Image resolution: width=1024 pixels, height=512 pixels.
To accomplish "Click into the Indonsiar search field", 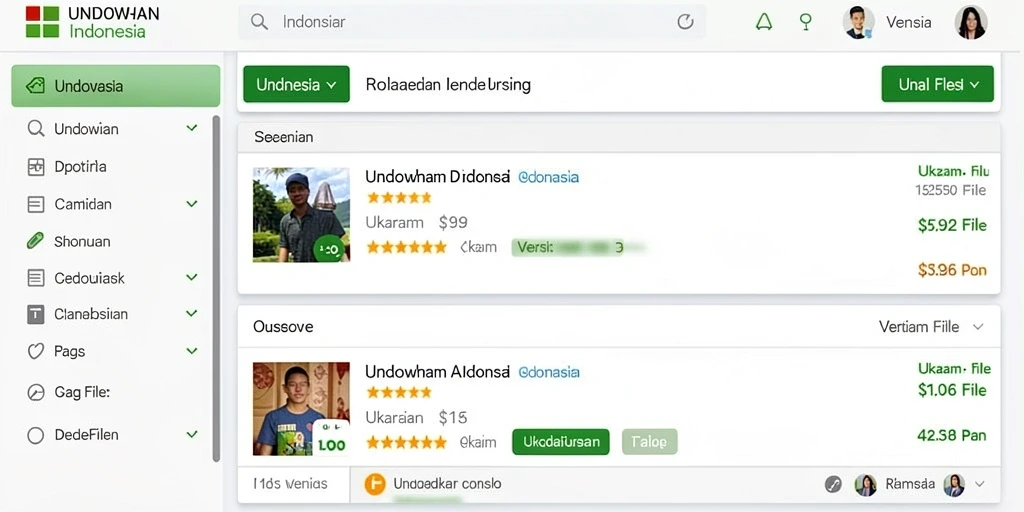I will pyautogui.click(x=472, y=22).
